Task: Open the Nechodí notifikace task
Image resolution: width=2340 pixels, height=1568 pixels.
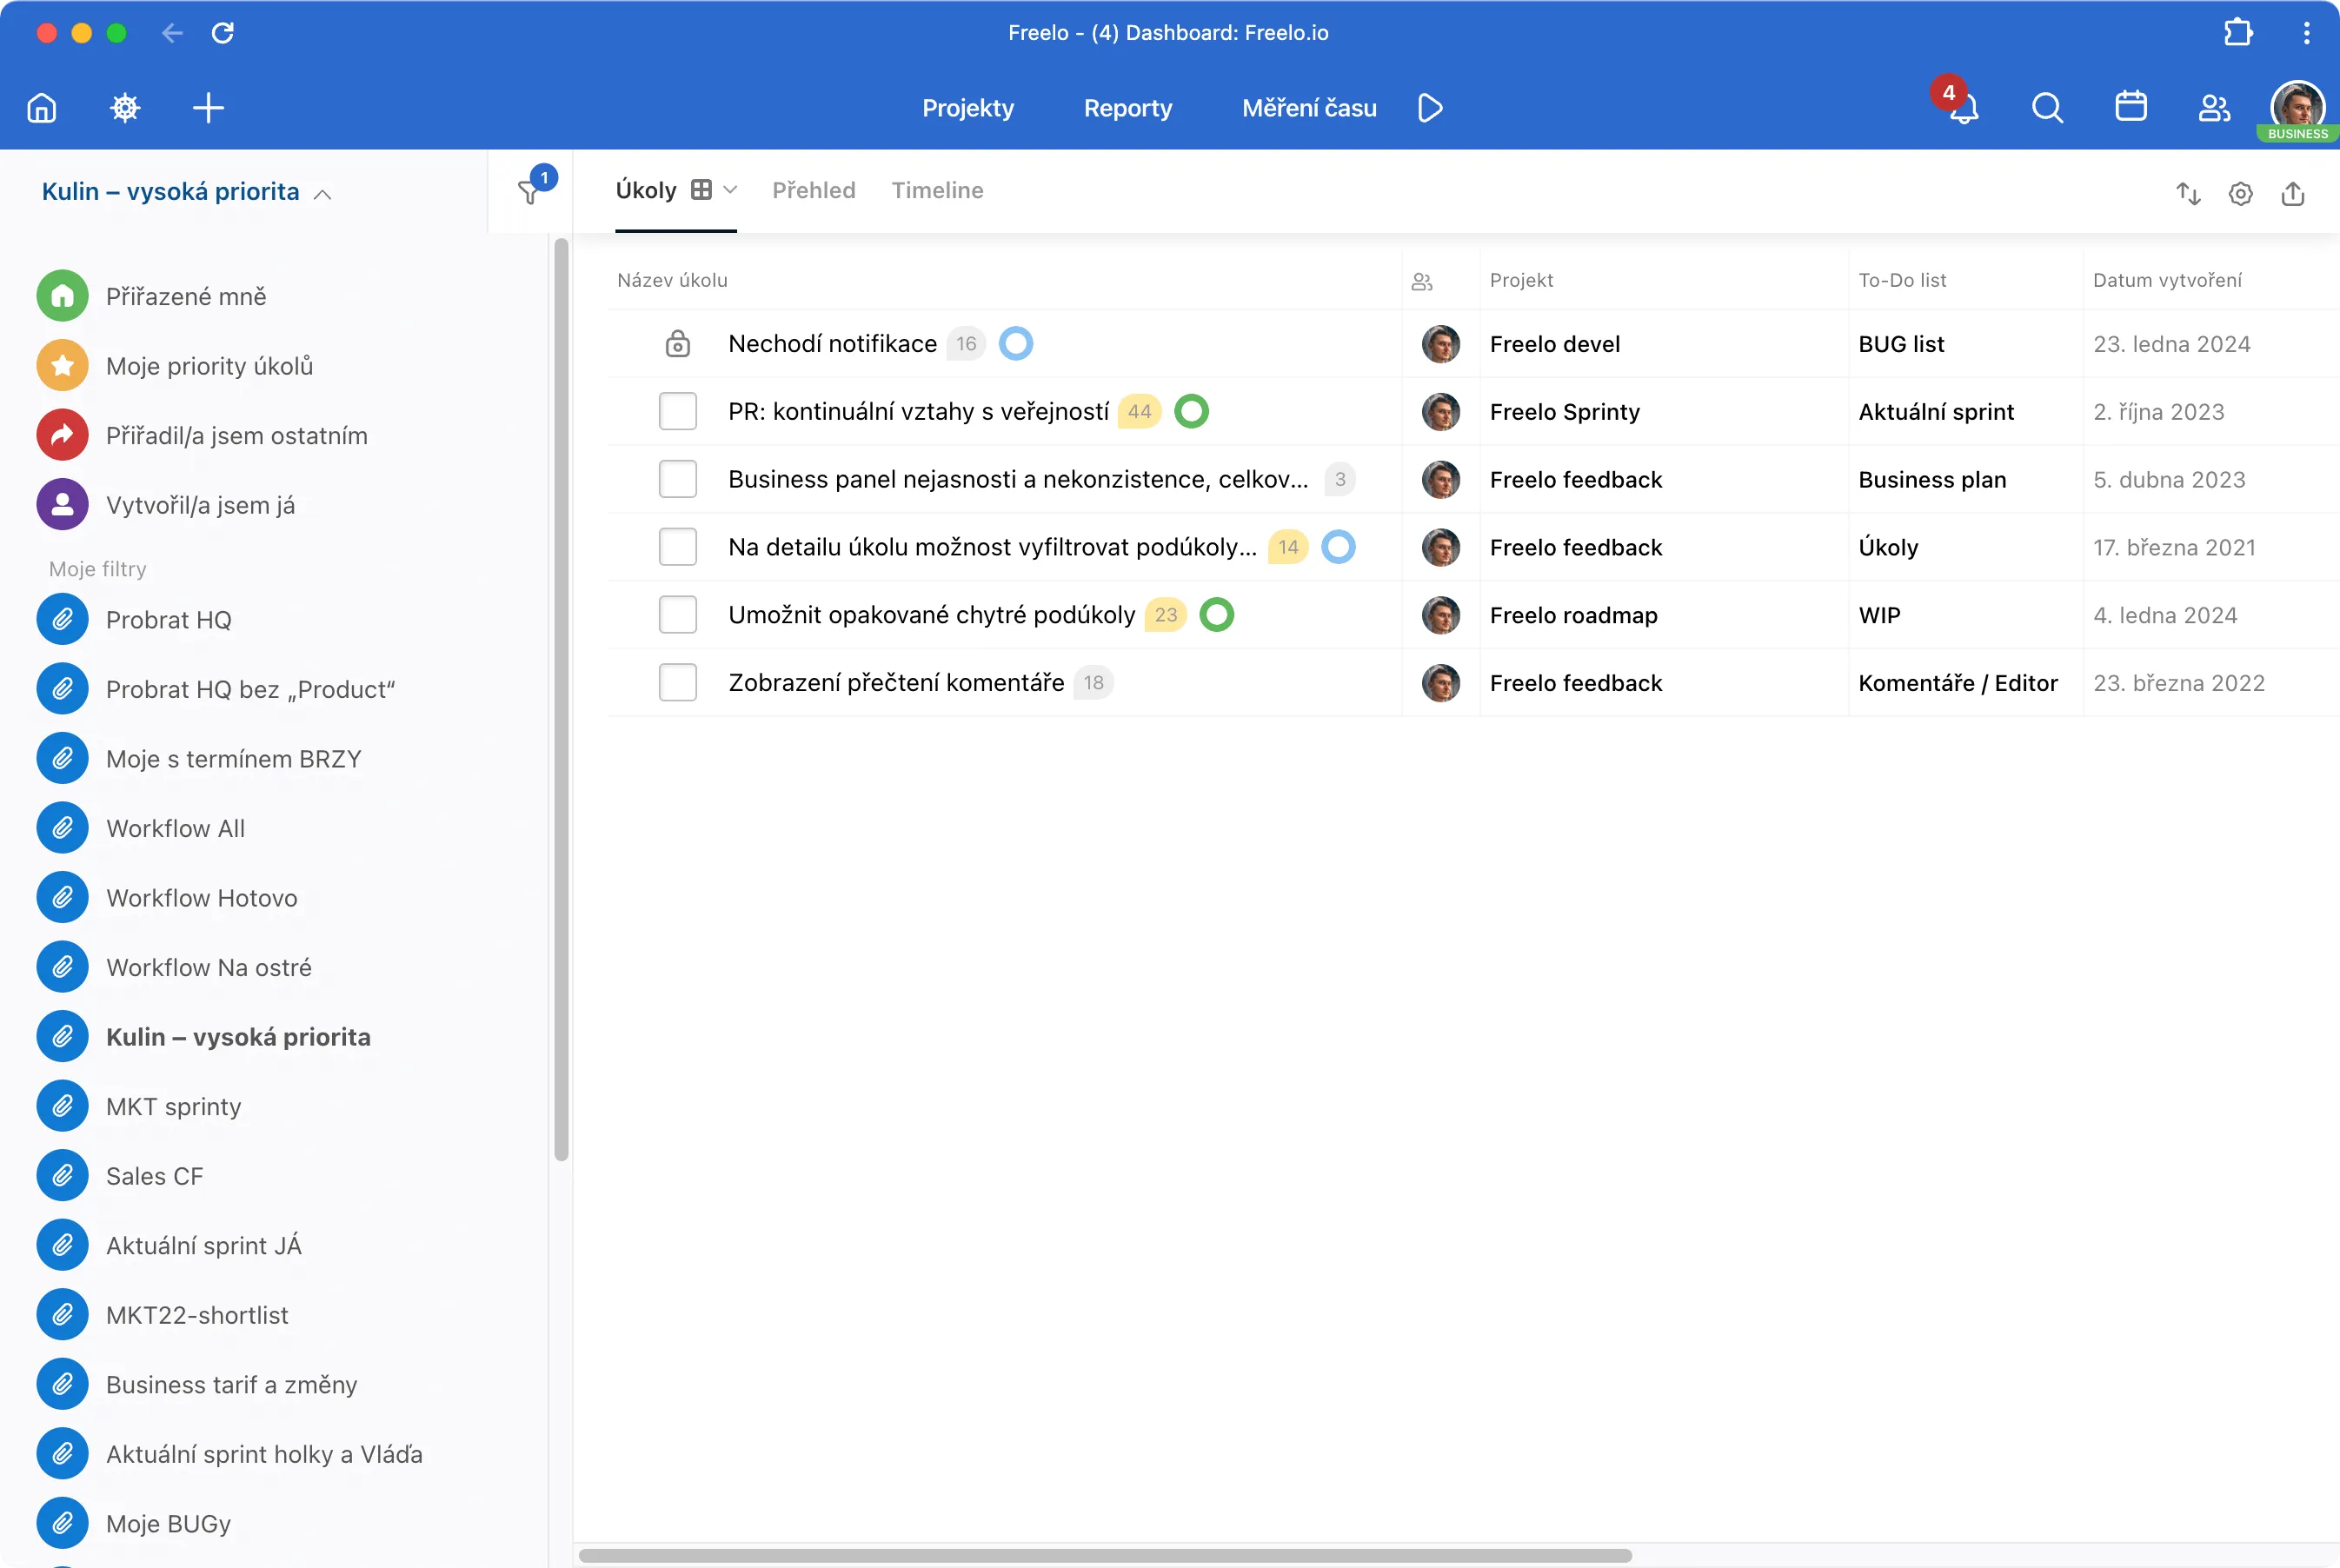Action: [832, 343]
